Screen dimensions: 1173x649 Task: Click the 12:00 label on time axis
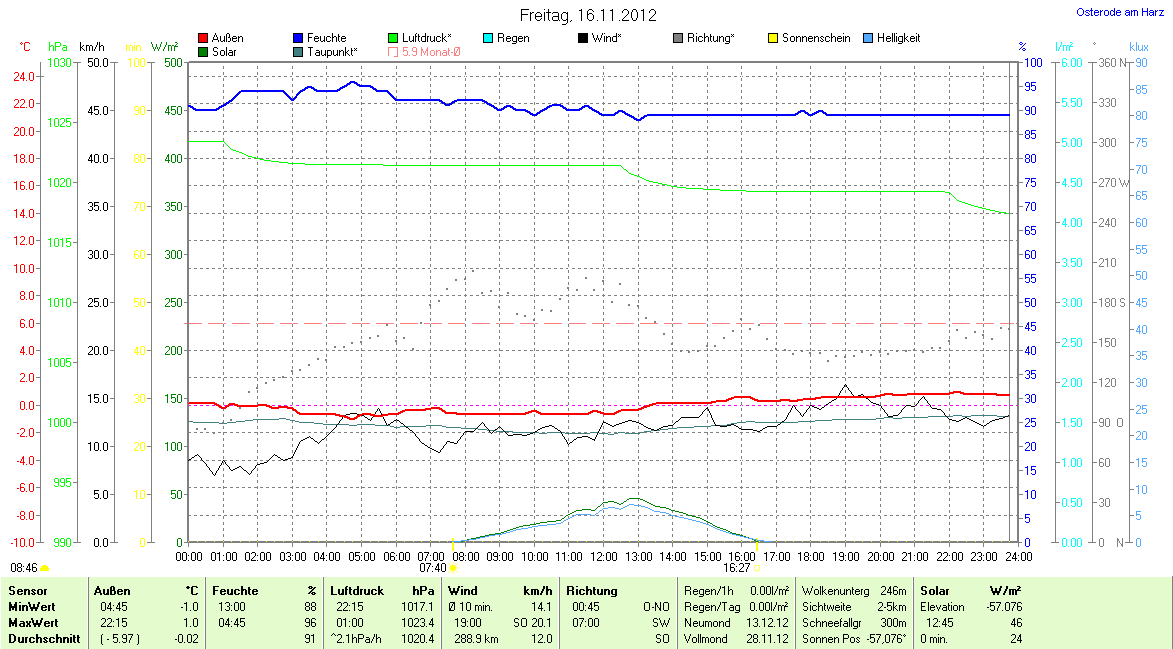[x=603, y=556]
